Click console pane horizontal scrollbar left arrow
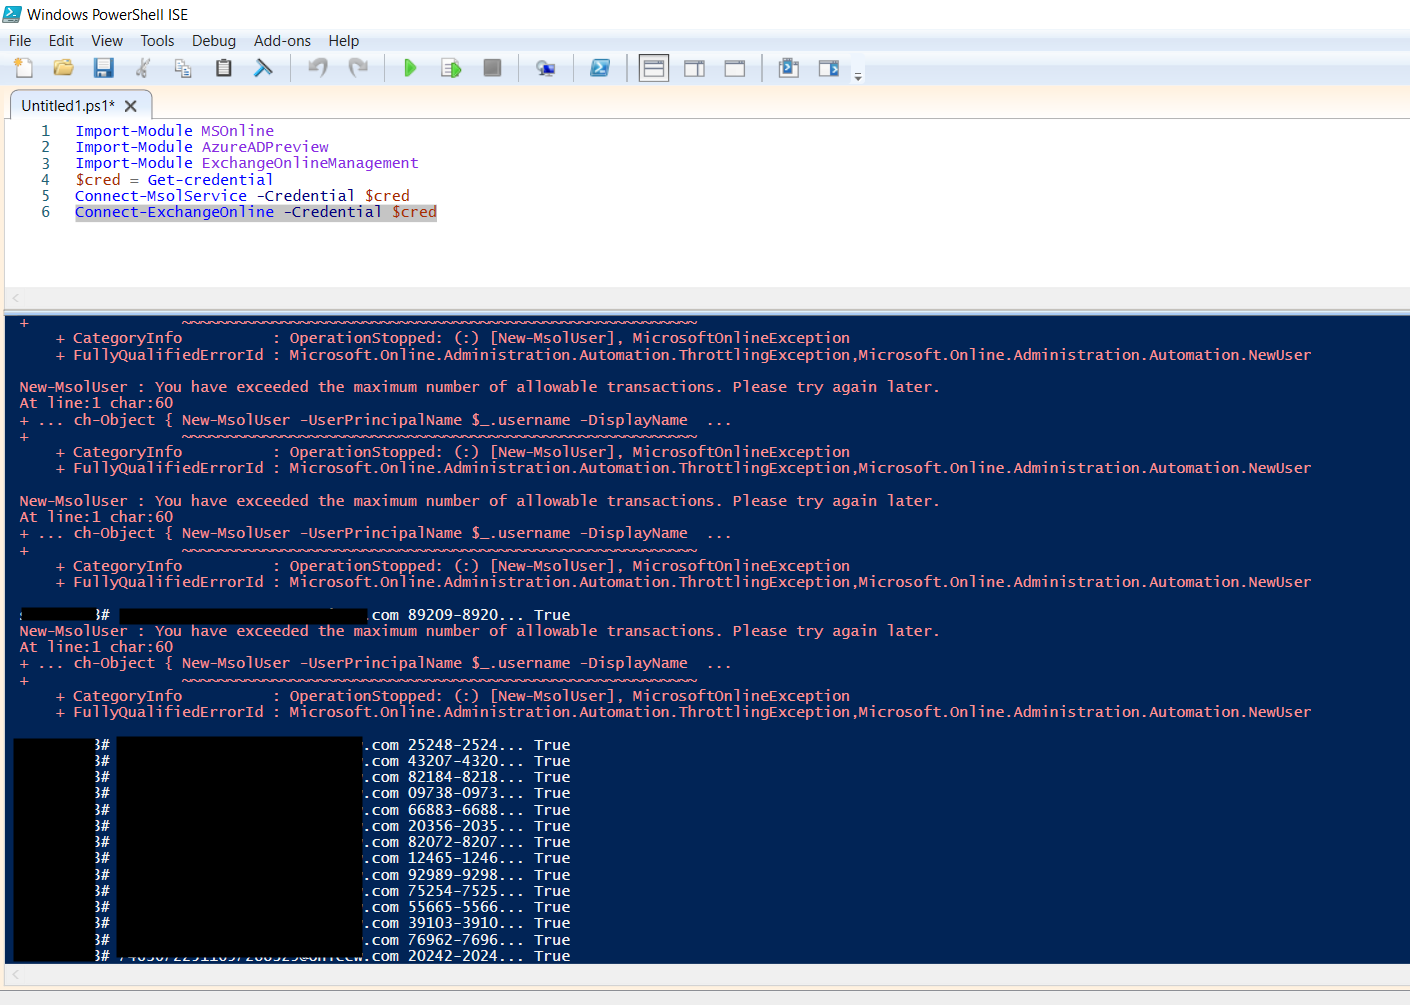The height and width of the screenshot is (1005, 1410). click(x=15, y=974)
